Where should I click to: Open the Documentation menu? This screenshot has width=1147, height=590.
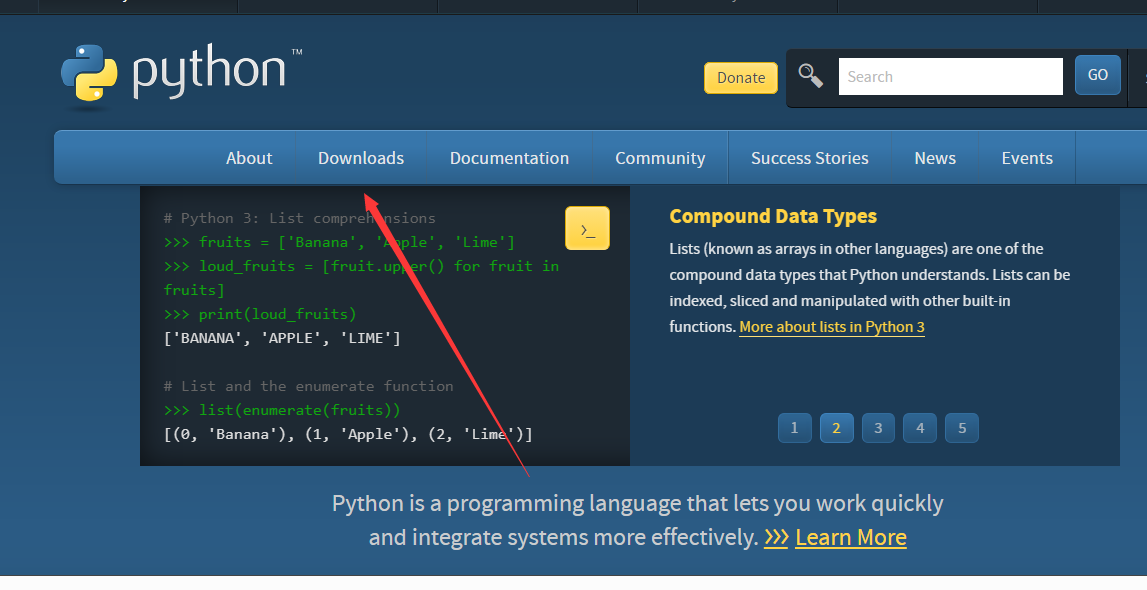[509, 158]
